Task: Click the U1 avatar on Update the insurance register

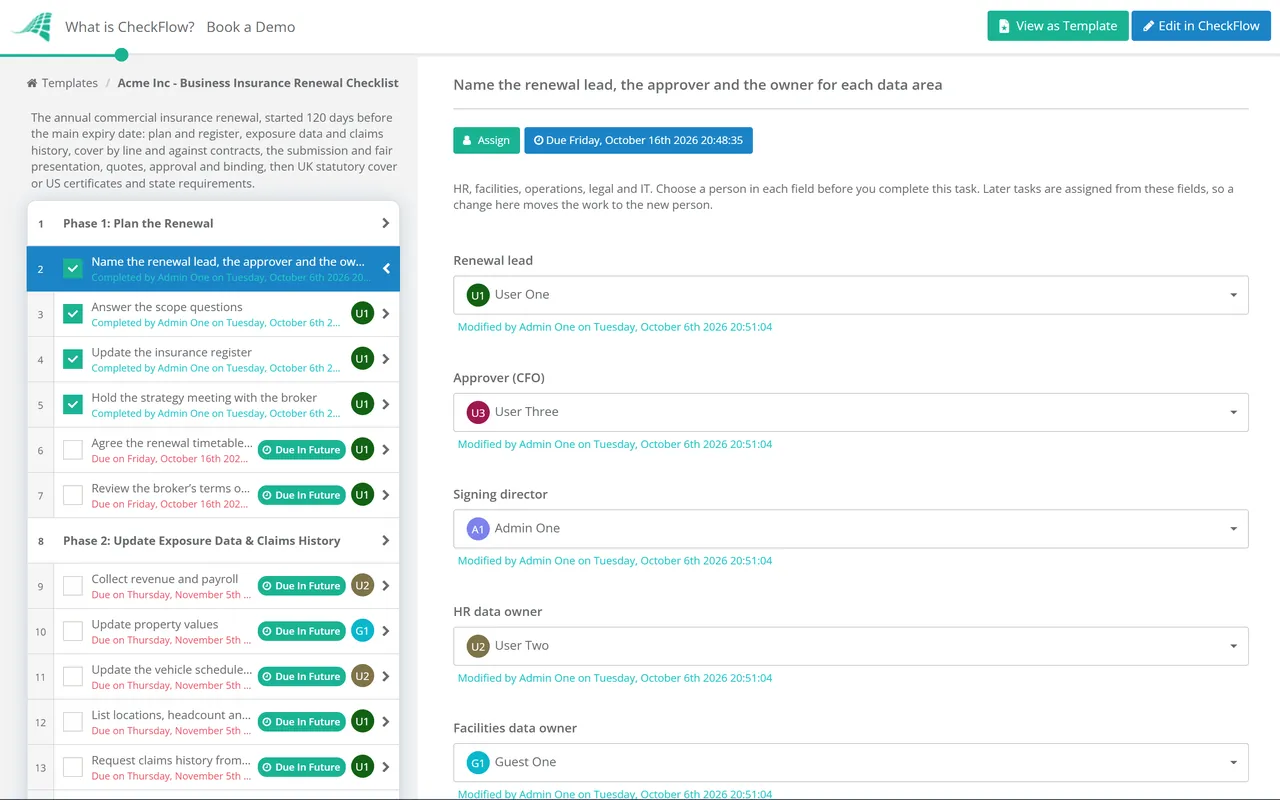Action: 362,359
